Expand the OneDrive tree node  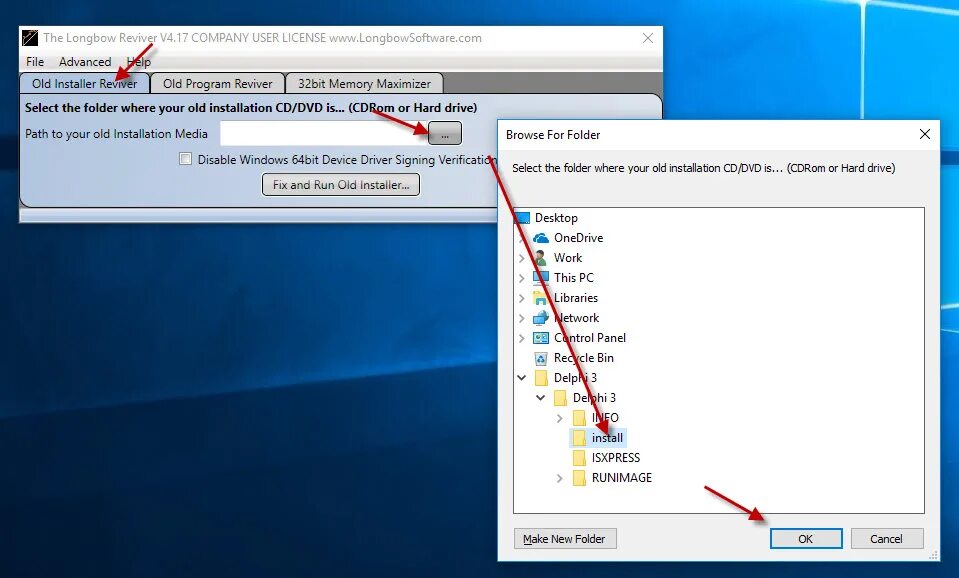[521, 238]
